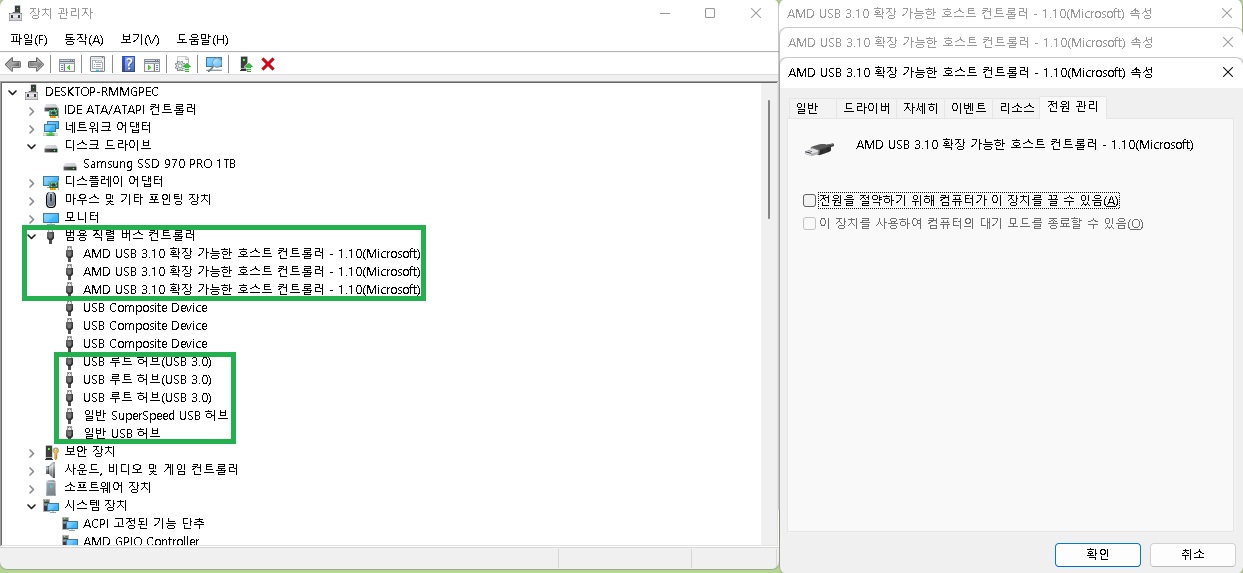Click the computer icon beside DESKTOP-RMMGPEC
1243x573 pixels.
(32, 91)
